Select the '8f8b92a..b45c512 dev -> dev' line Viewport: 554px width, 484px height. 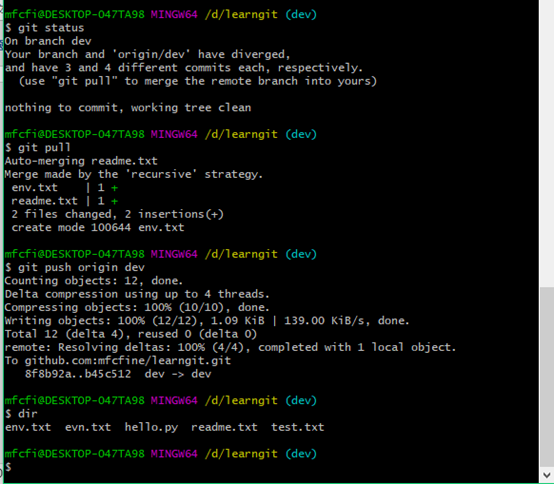point(118,374)
